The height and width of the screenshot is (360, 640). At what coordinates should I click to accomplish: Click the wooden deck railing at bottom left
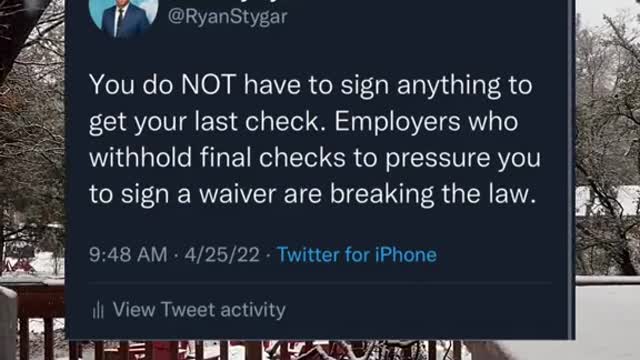coord(33,318)
